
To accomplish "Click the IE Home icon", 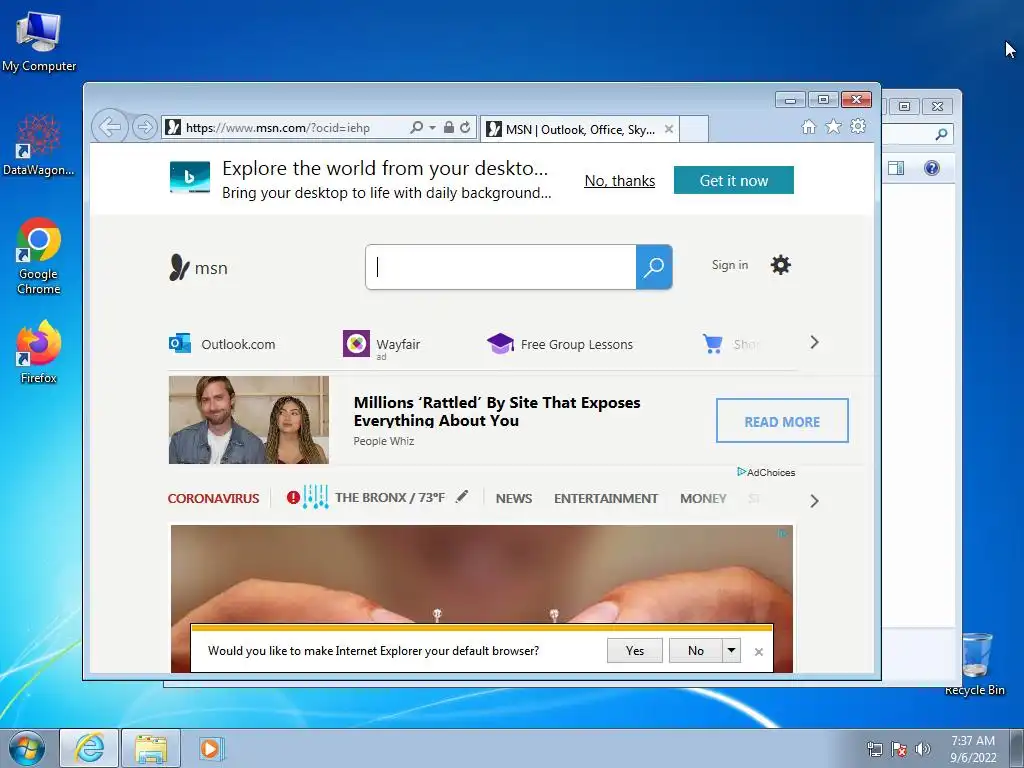I will pos(809,127).
